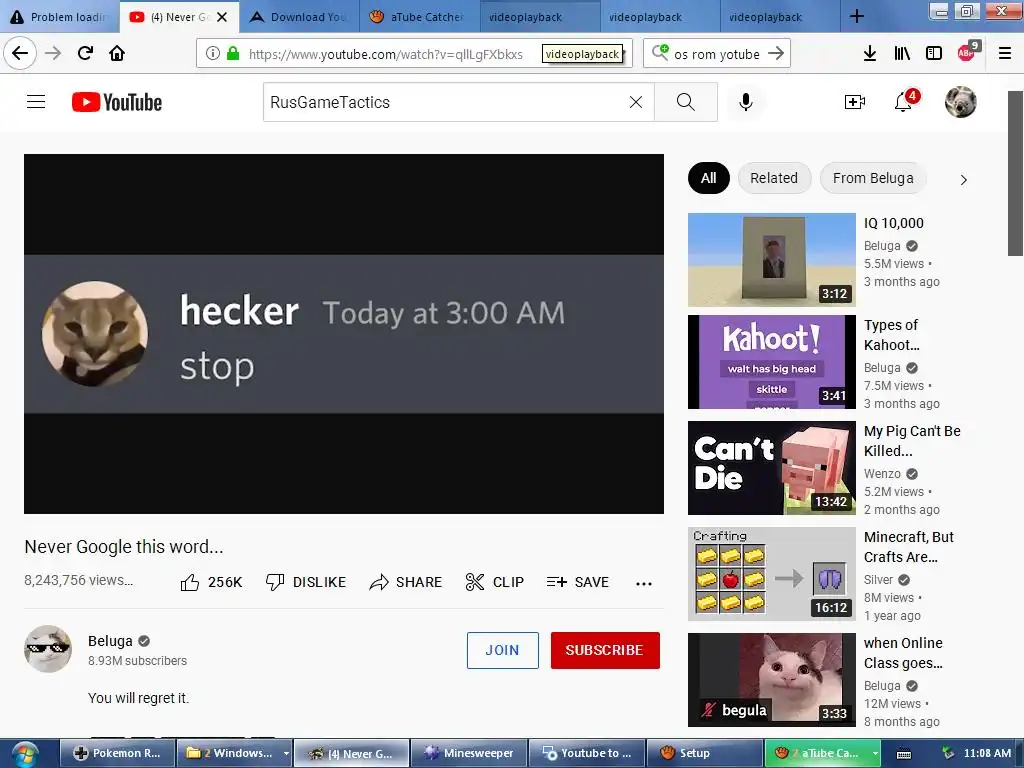Image resolution: width=1024 pixels, height=768 pixels.
Task: Click the video player area
Action: click(344, 334)
